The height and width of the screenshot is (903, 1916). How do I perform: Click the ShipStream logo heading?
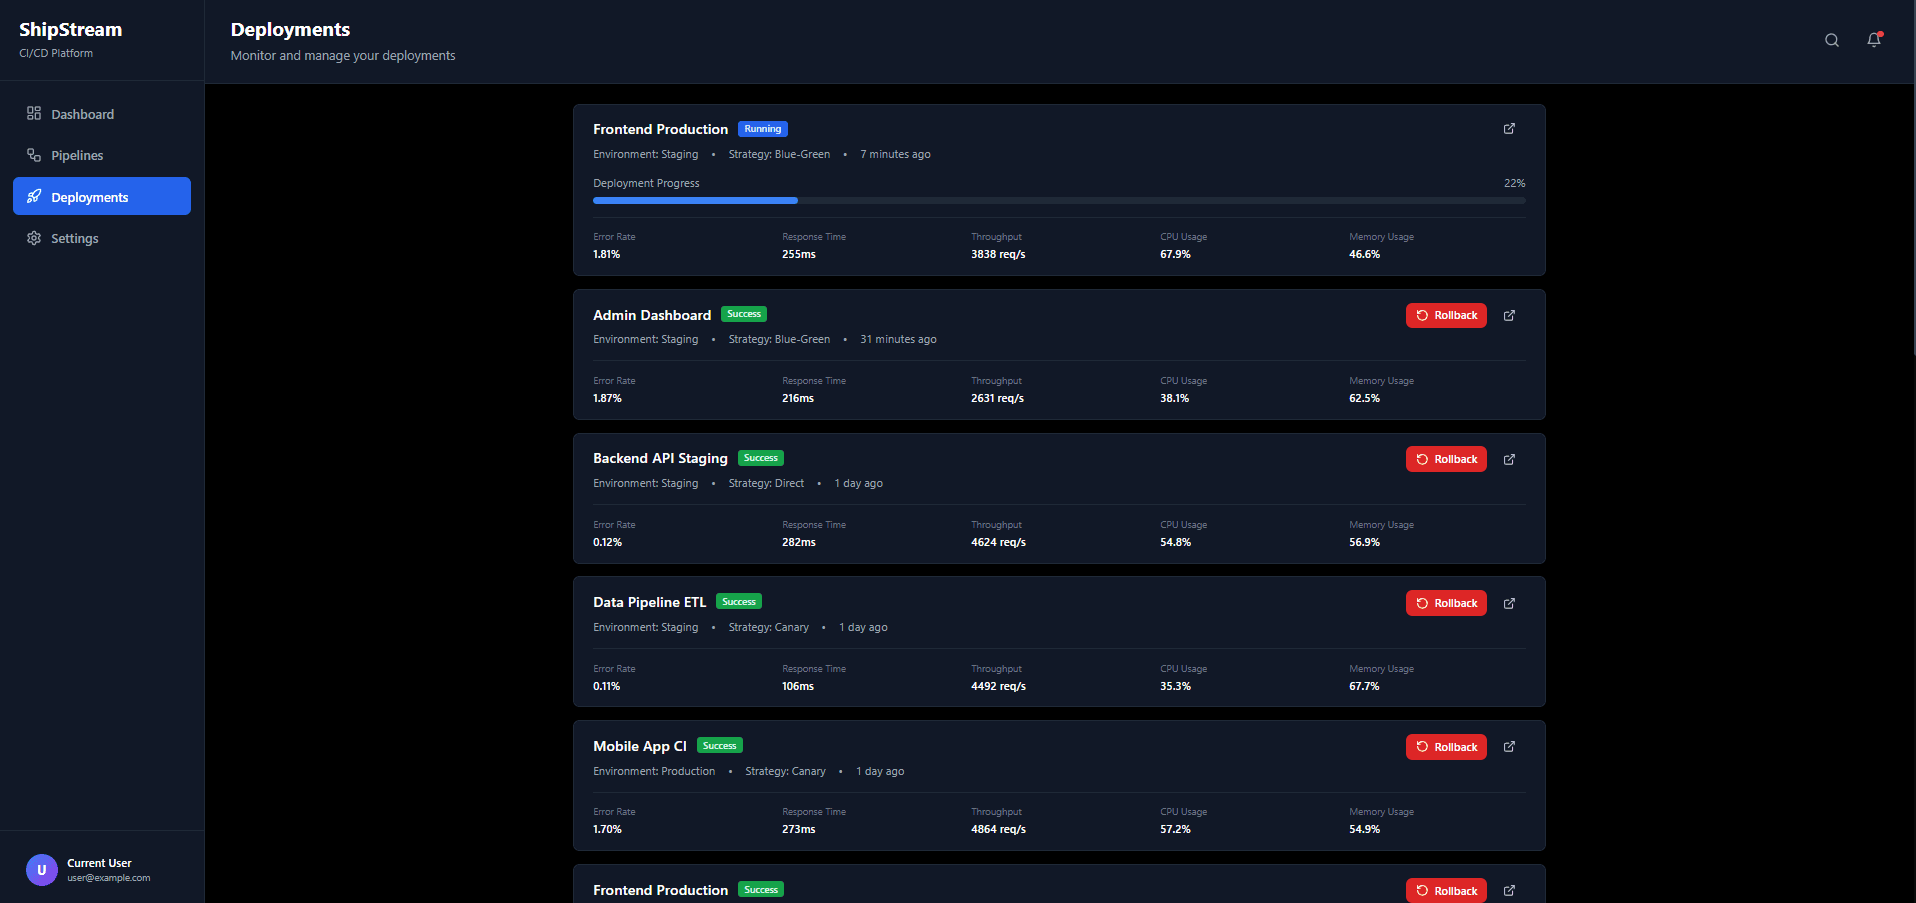(x=71, y=29)
